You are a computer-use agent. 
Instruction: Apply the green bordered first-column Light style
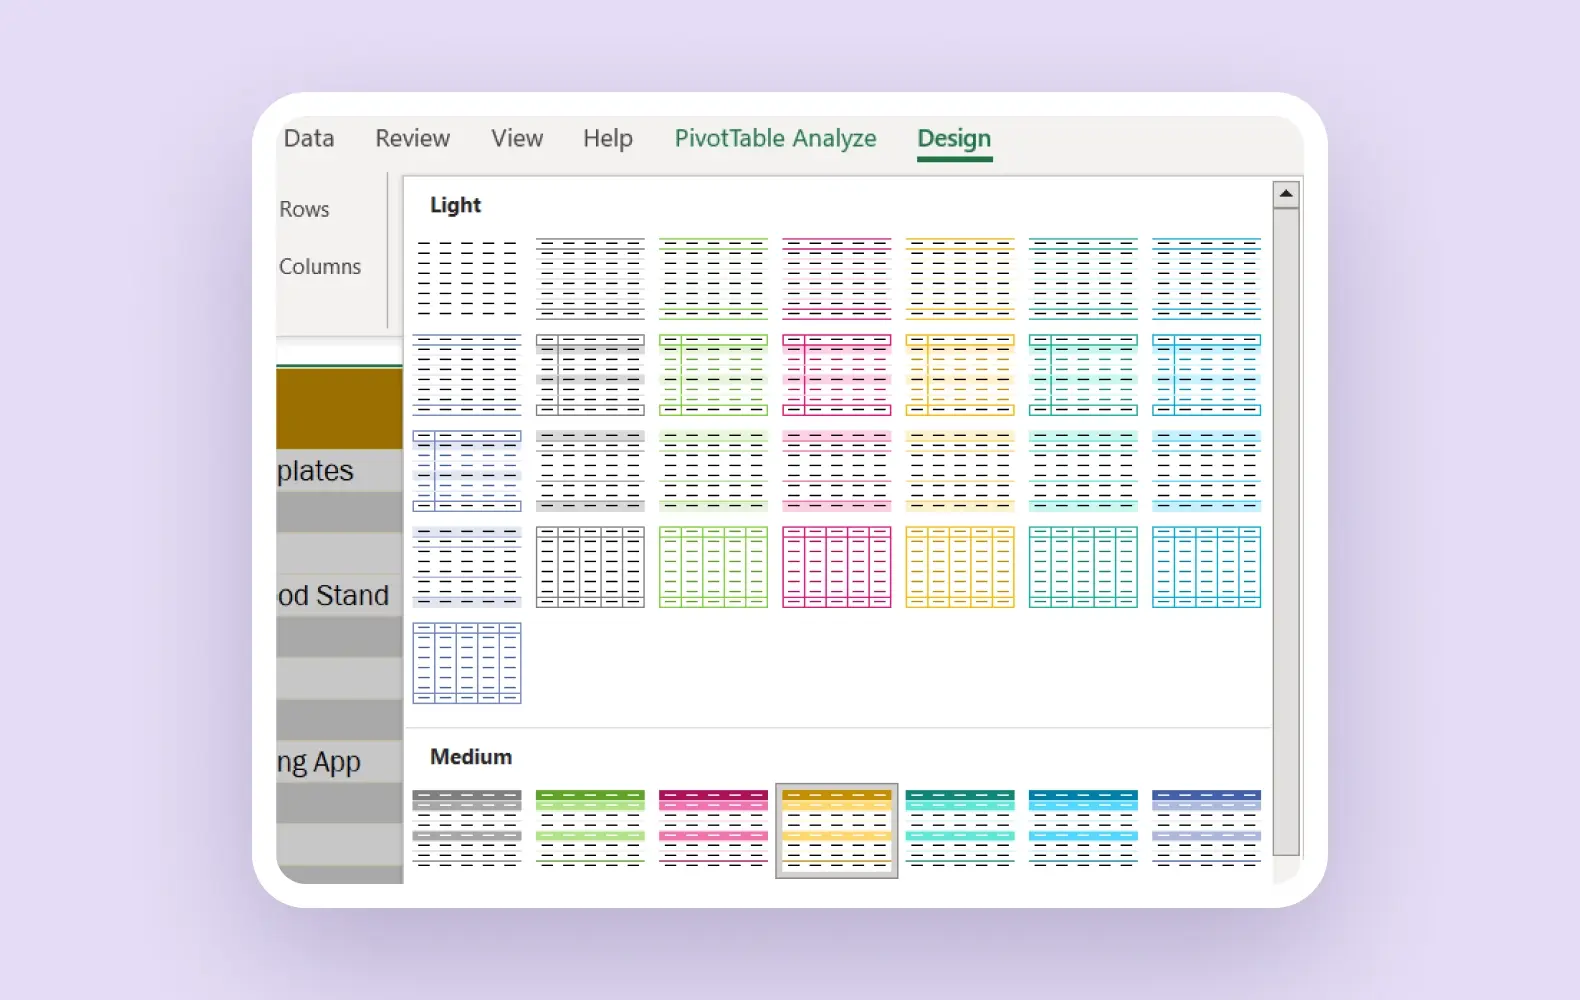(714, 375)
